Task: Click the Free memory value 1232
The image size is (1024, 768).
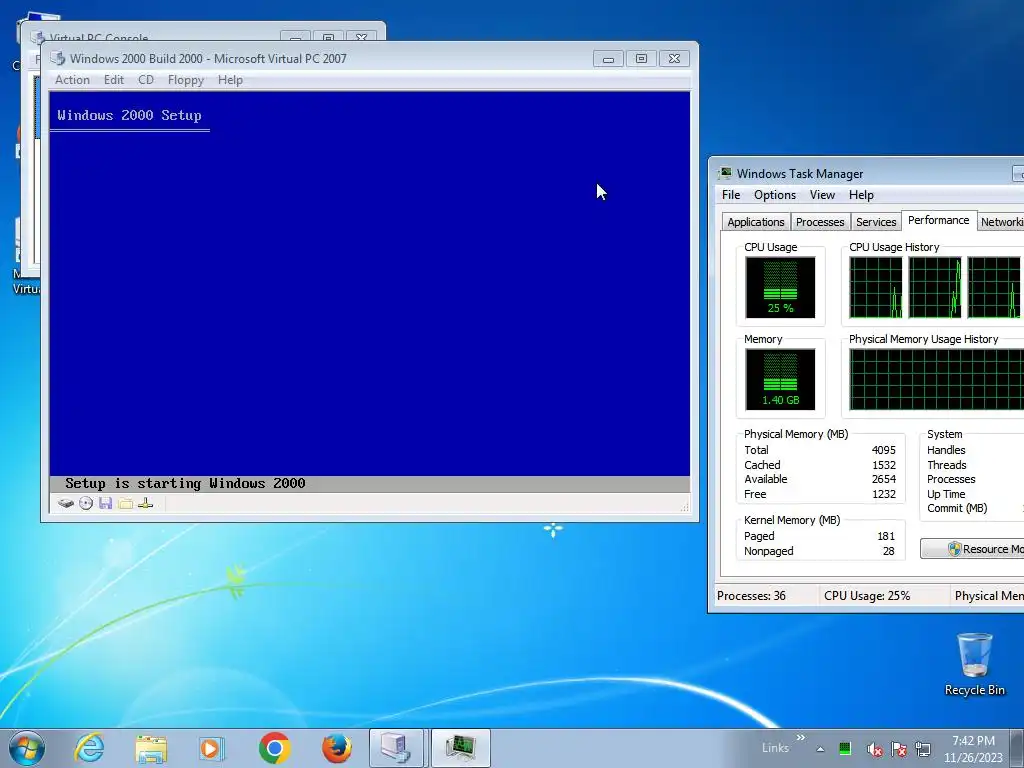Action: [x=884, y=494]
